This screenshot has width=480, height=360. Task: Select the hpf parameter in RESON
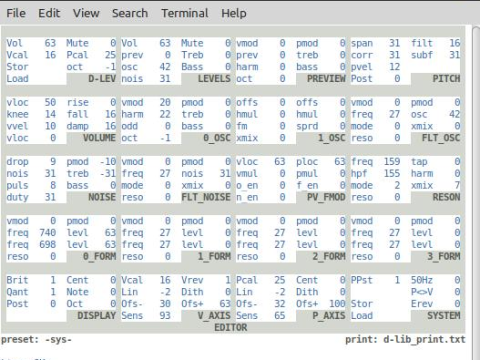coord(359,174)
